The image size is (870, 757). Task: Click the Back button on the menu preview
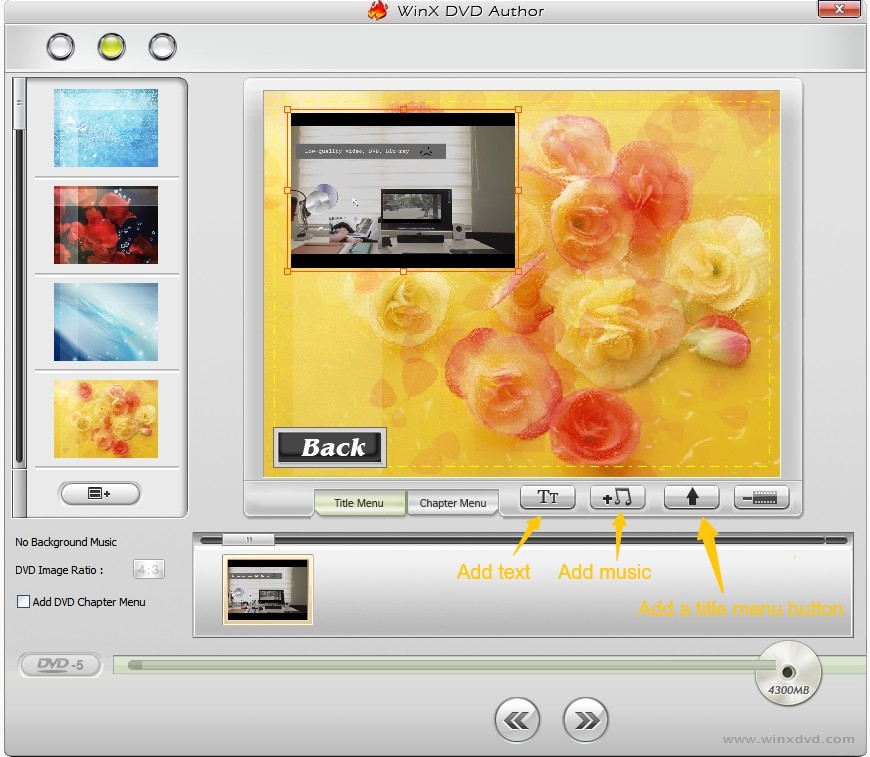click(x=330, y=447)
